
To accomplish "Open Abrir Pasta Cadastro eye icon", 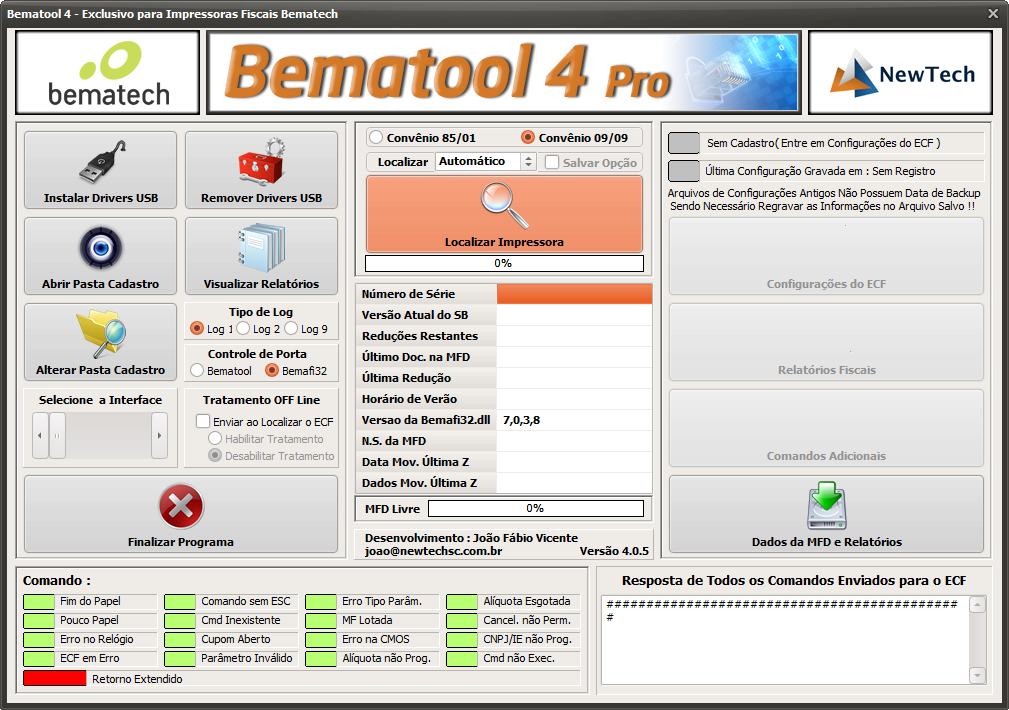I will (100, 249).
